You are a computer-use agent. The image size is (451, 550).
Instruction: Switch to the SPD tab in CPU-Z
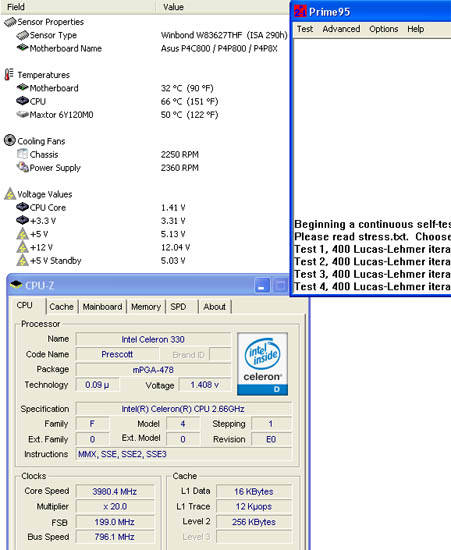178,307
